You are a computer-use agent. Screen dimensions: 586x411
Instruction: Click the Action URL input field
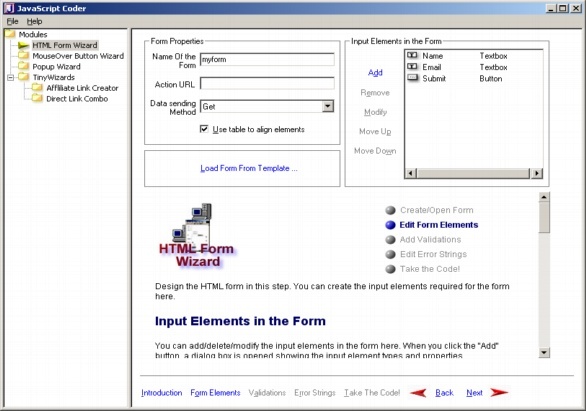[x=267, y=83]
